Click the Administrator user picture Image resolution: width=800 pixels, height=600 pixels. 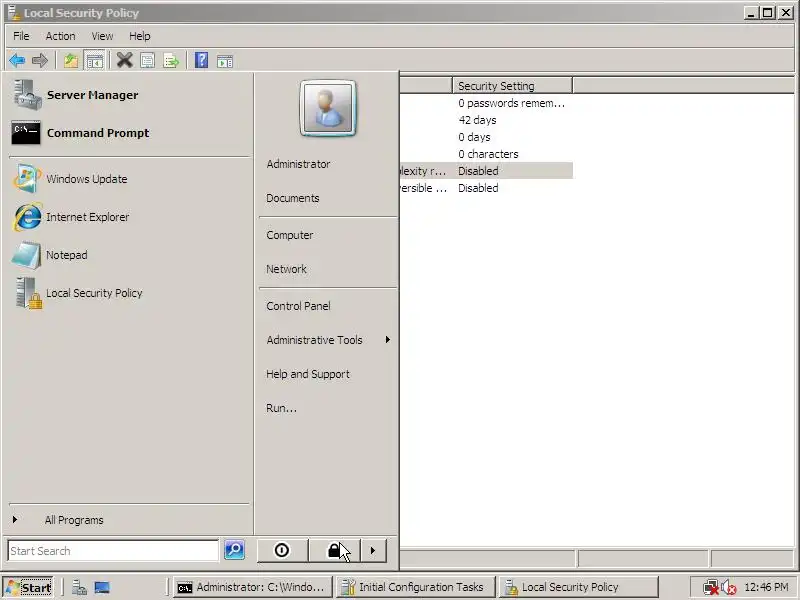pos(328,108)
